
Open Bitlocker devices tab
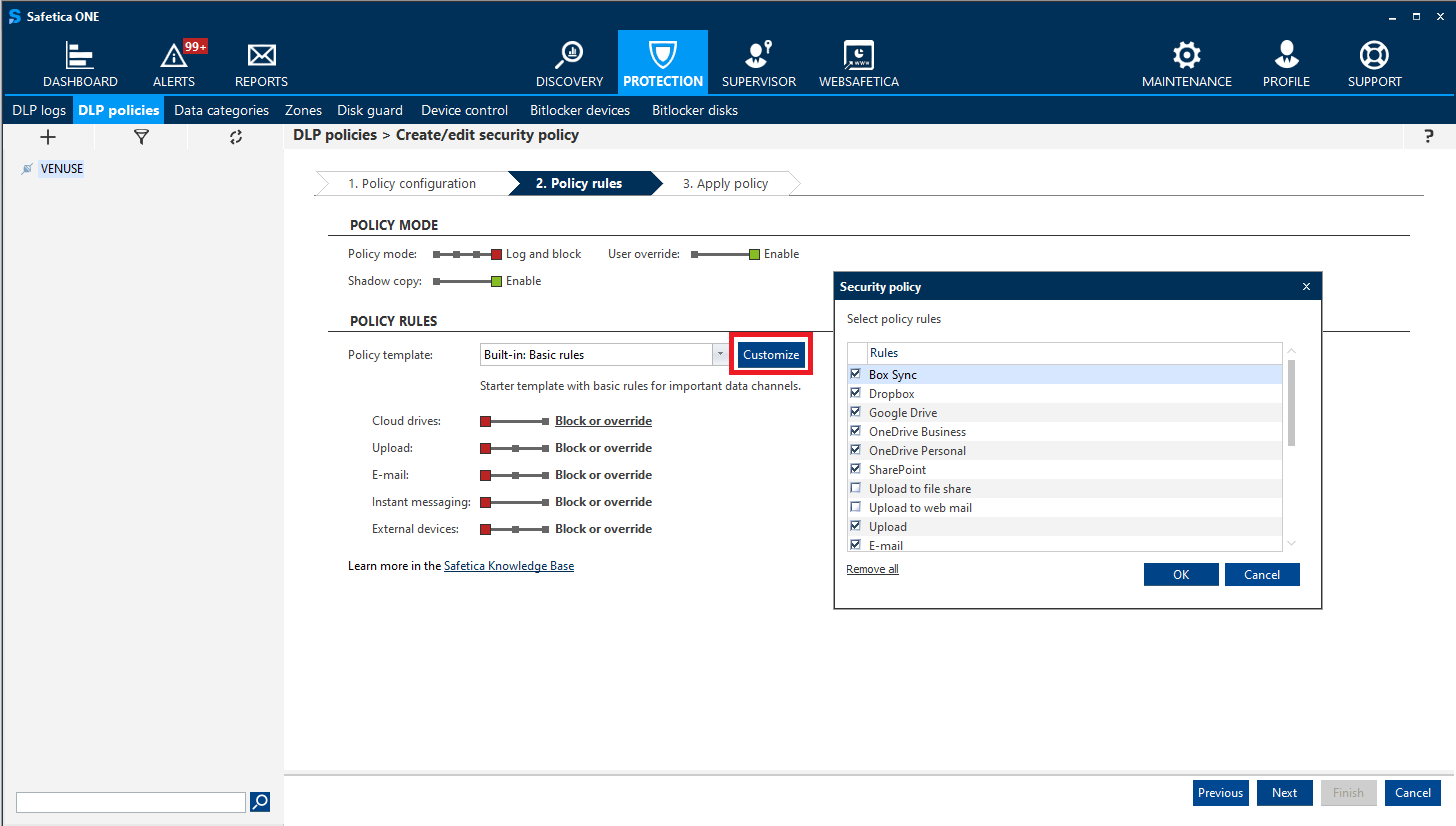pos(580,110)
